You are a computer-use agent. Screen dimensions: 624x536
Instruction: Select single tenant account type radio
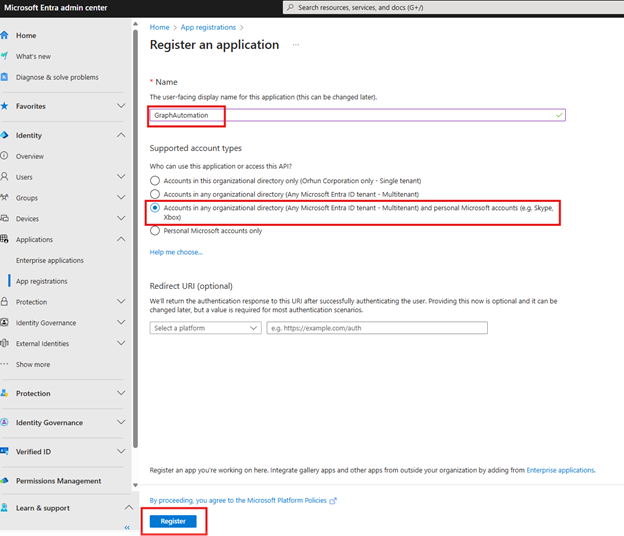pos(154,181)
